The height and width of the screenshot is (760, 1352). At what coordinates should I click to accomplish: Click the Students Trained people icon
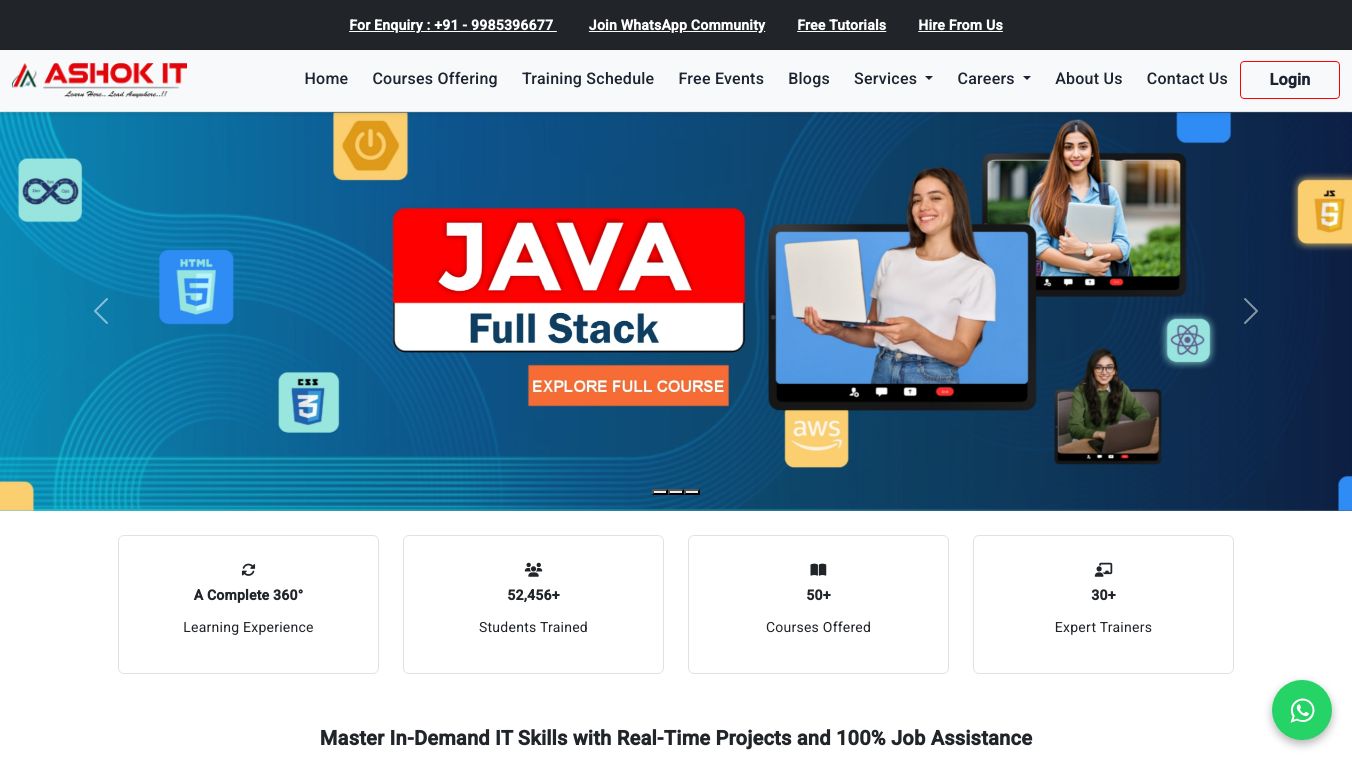(x=533, y=570)
